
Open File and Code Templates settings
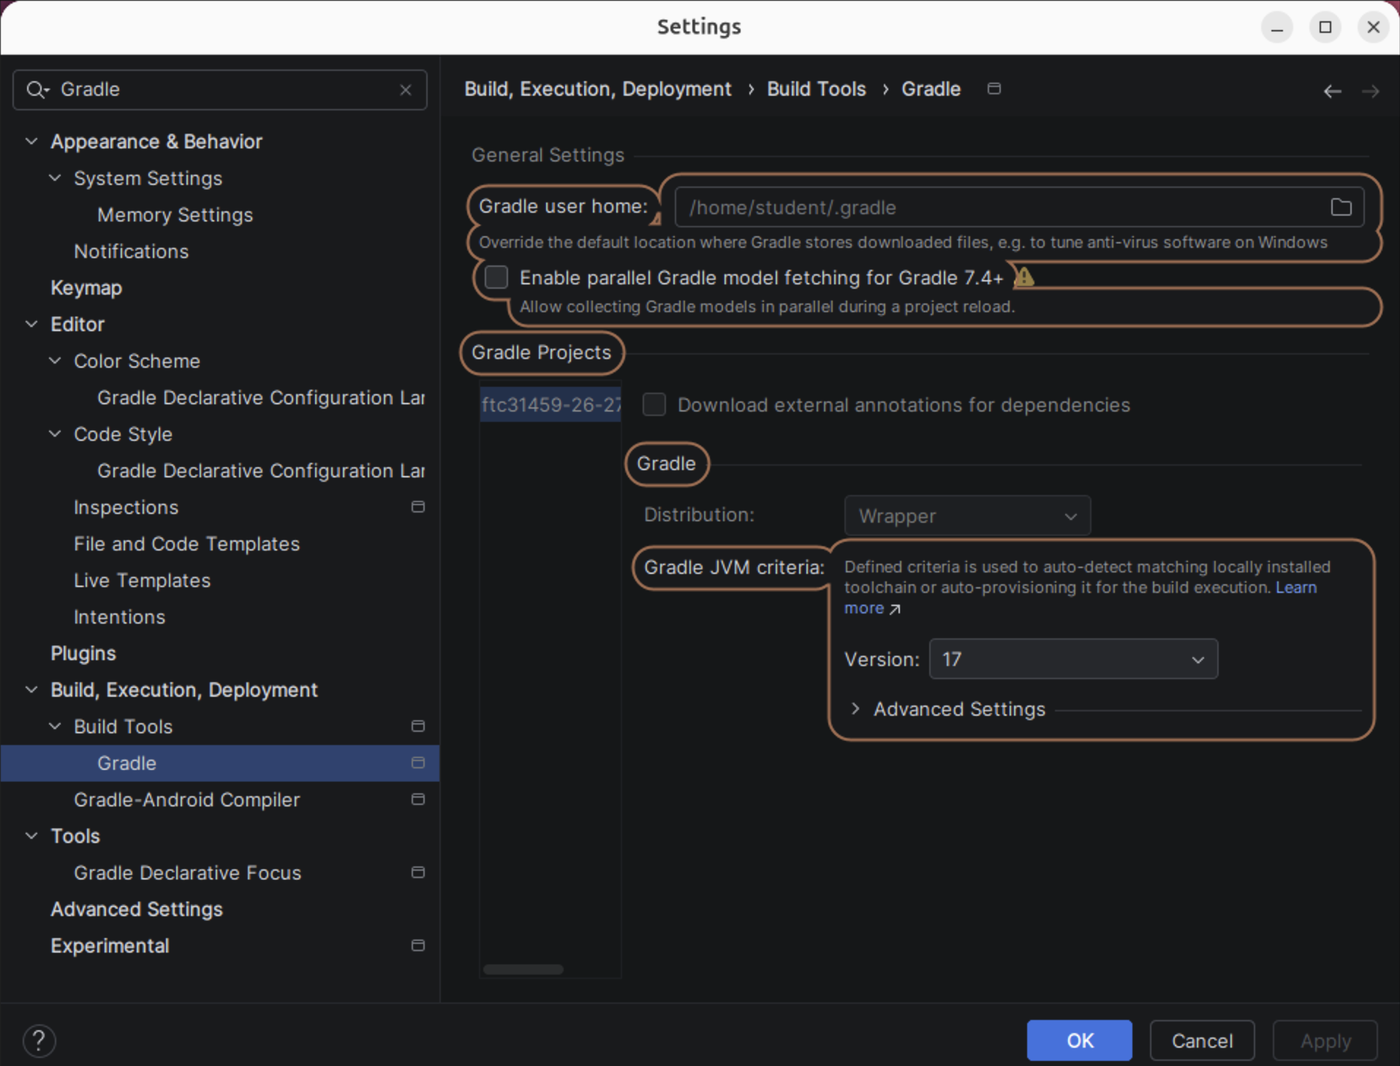[187, 544]
